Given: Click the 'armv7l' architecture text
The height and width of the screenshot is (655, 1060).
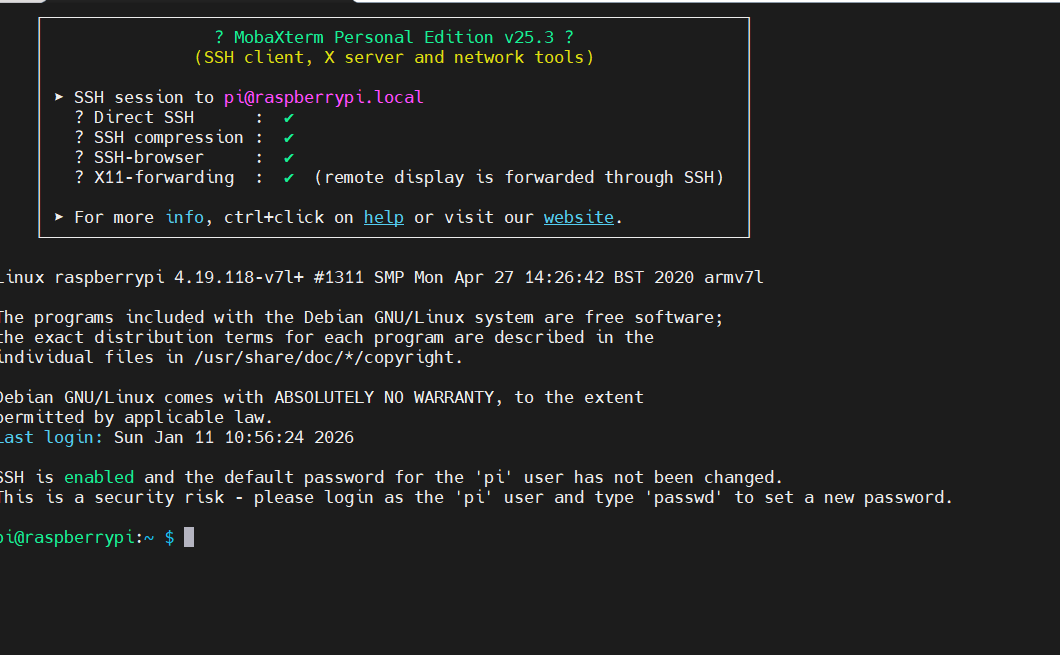Looking at the screenshot, I should click(733, 277).
